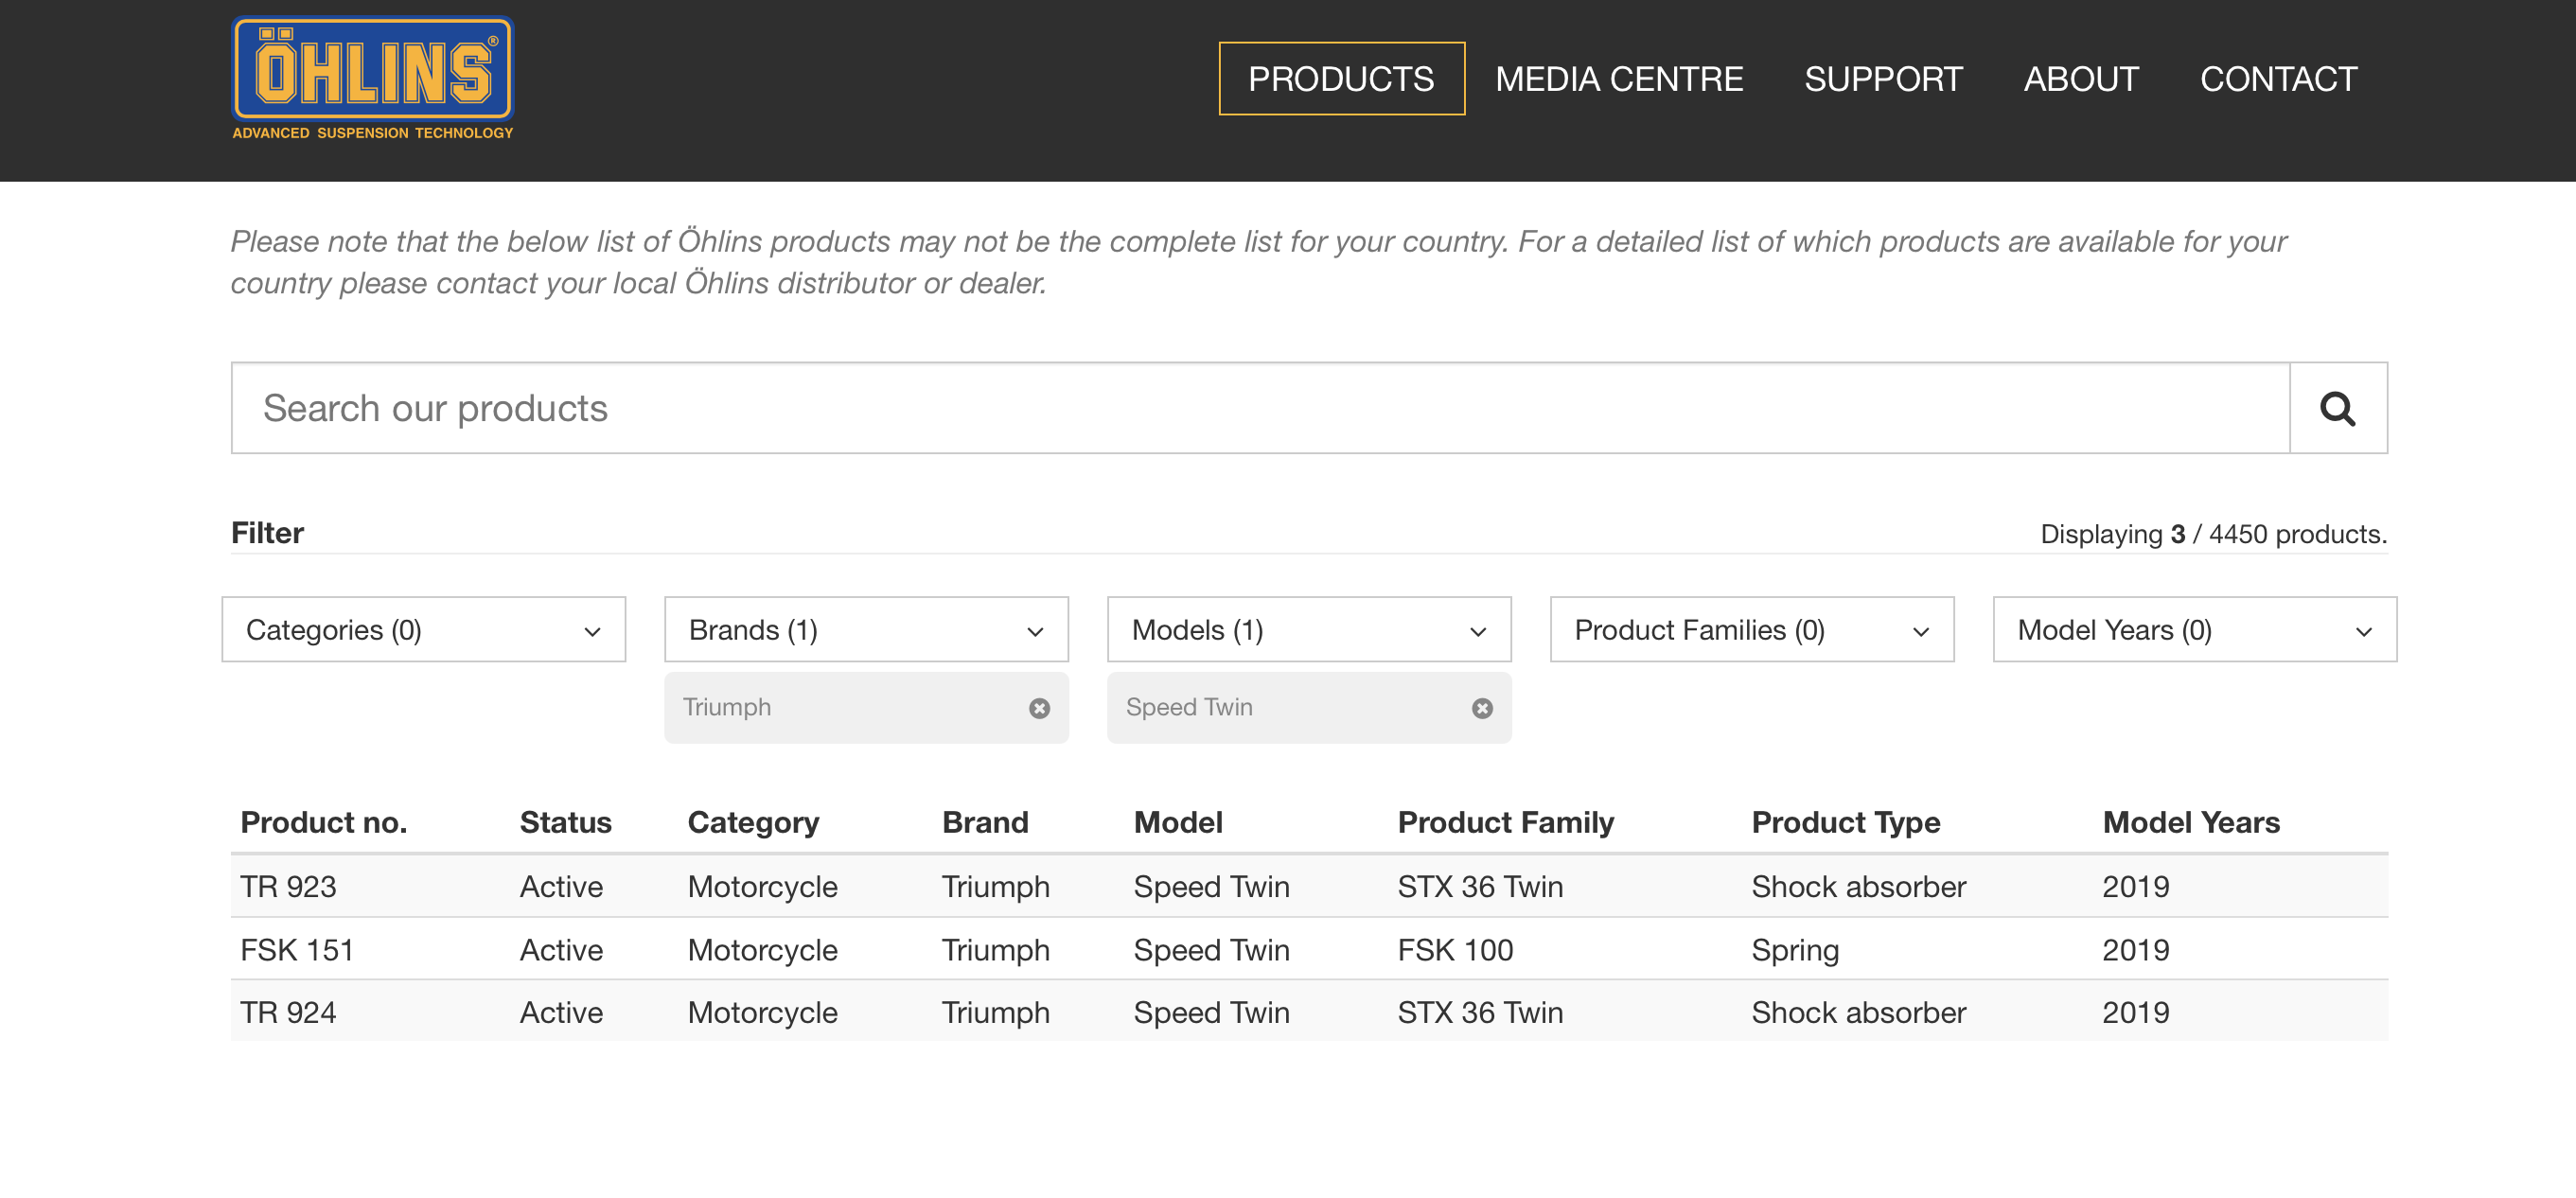
Task: Click the Product no. column header
Action: (x=324, y=822)
